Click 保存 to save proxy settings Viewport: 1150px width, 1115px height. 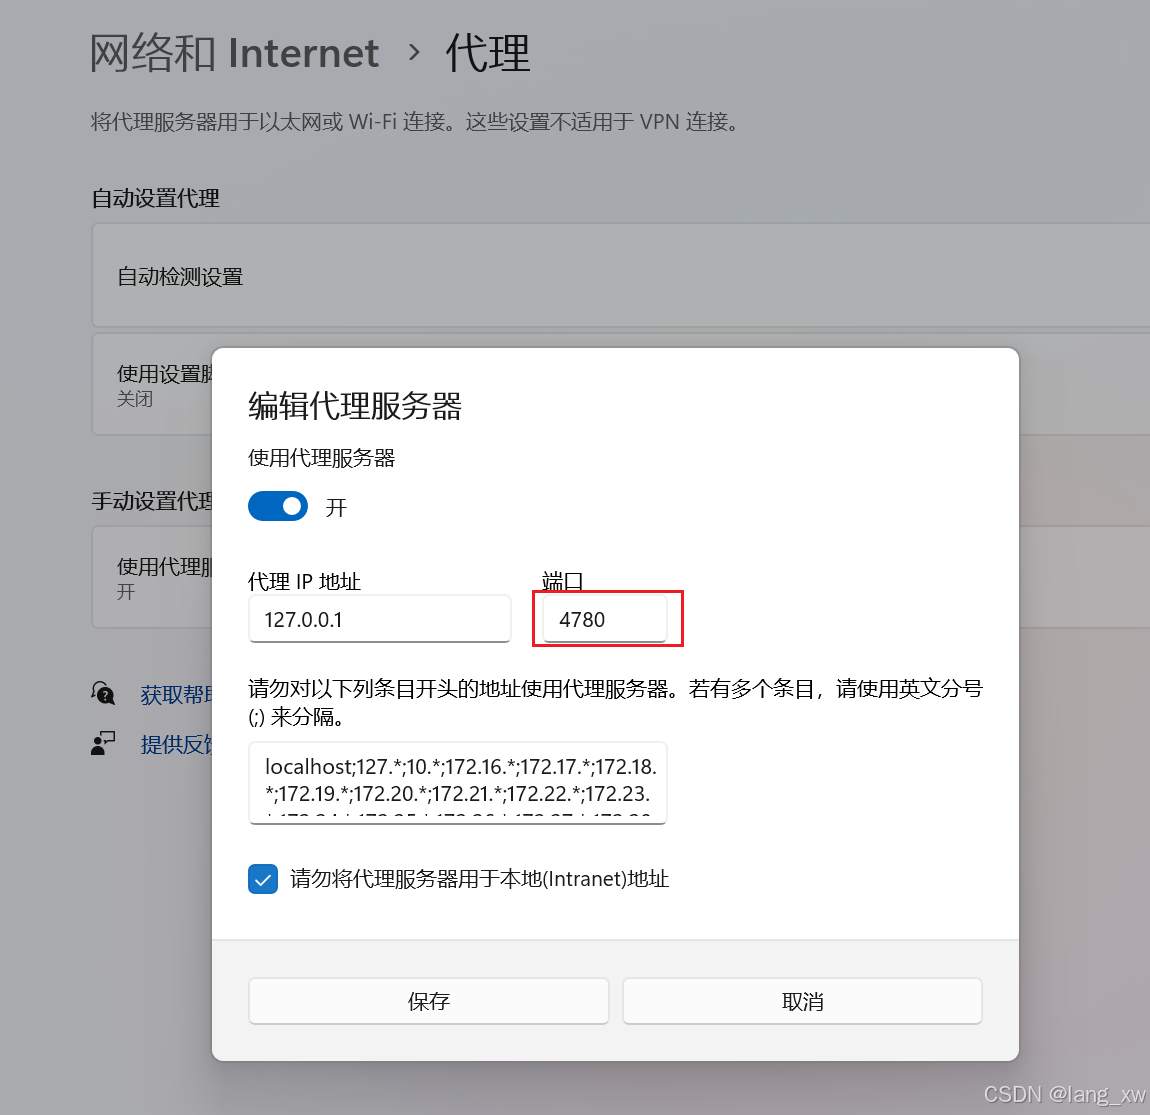click(428, 1001)
